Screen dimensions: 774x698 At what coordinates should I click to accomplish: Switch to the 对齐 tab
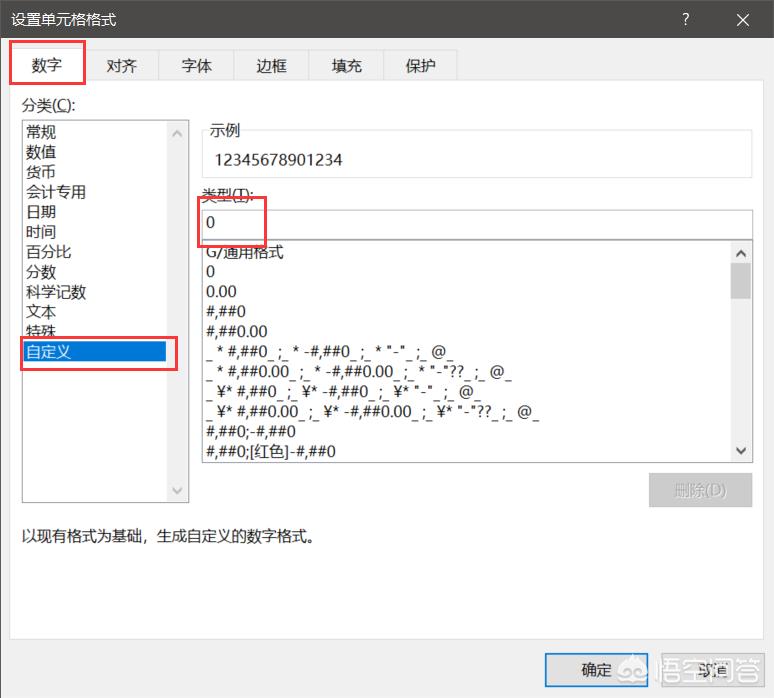(121, 65)
